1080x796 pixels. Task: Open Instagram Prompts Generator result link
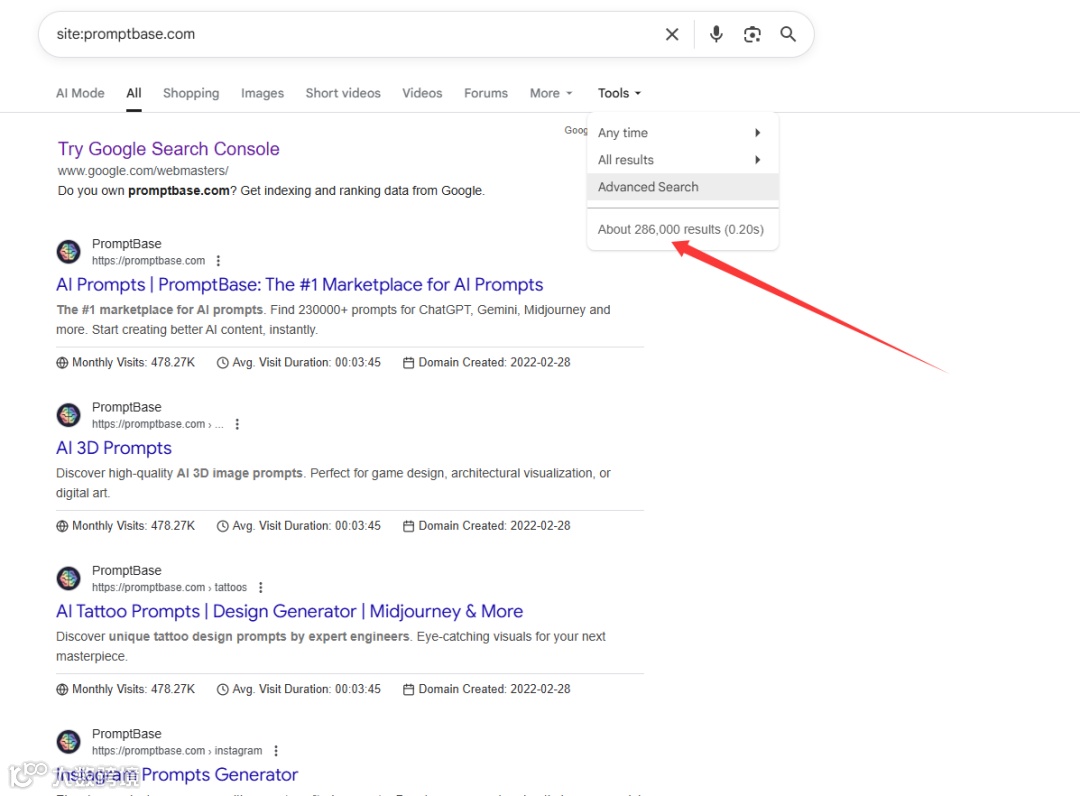tap(177, 775)
